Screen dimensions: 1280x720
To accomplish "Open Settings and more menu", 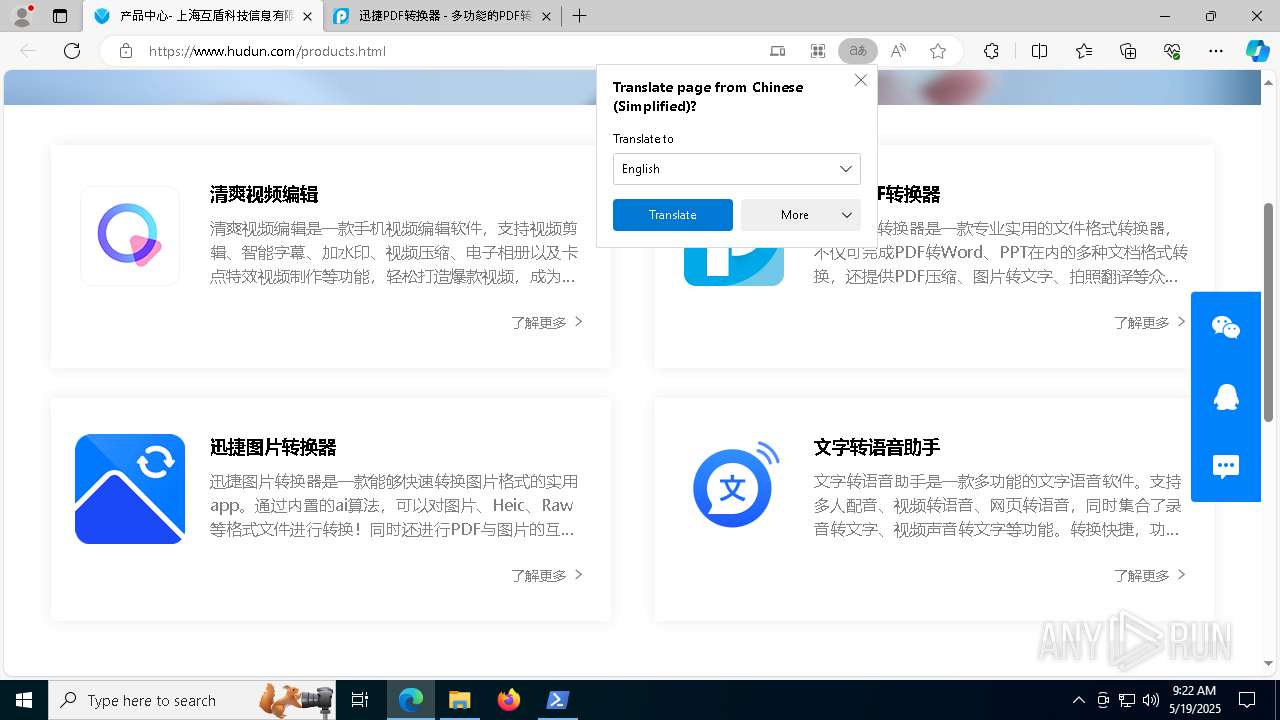I will pyautogui.click(x=1216, y=51).
